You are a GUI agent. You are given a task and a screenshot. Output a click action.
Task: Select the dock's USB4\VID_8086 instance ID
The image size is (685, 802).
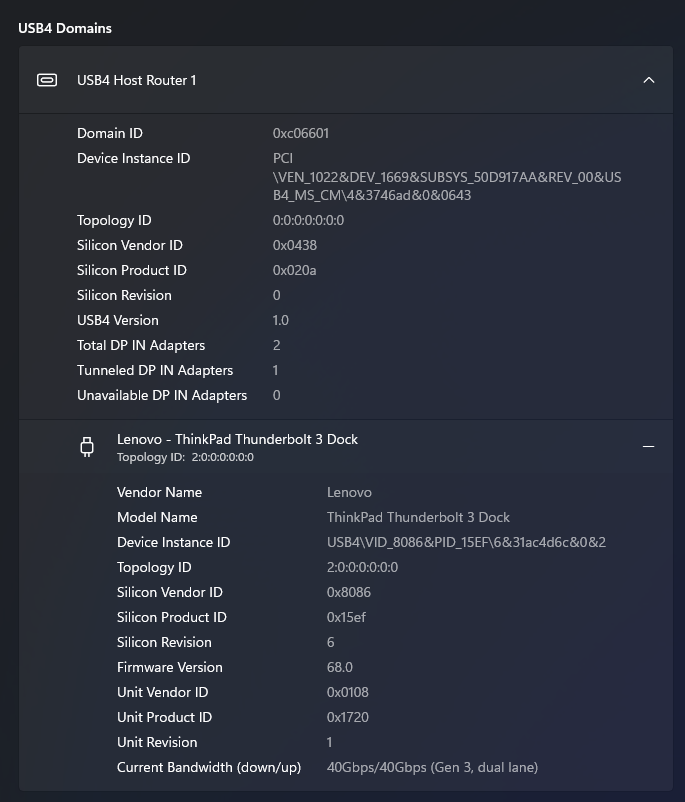[466, 542]
